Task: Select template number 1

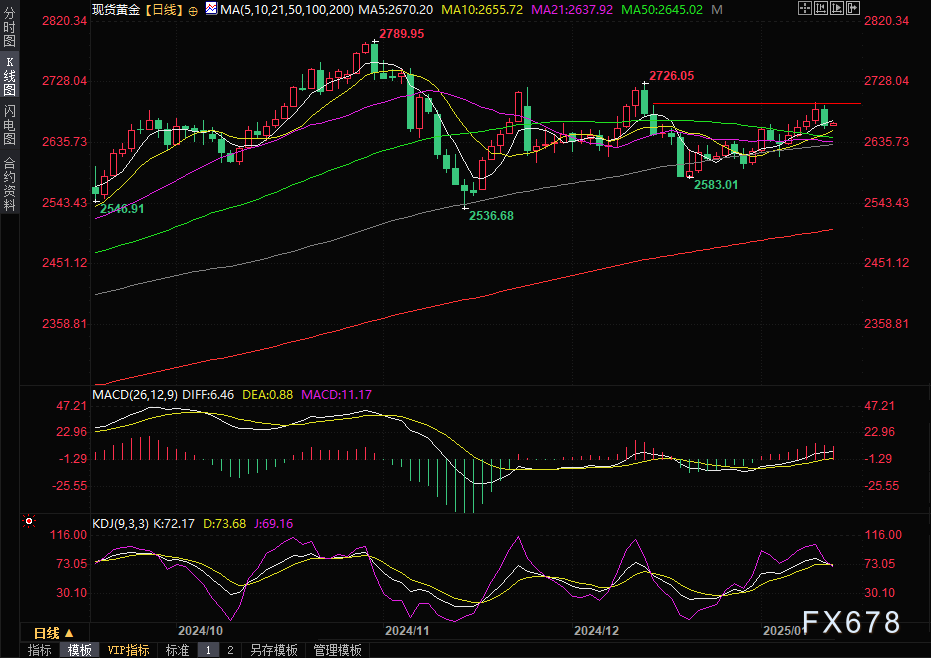Action: coord(208,650)
